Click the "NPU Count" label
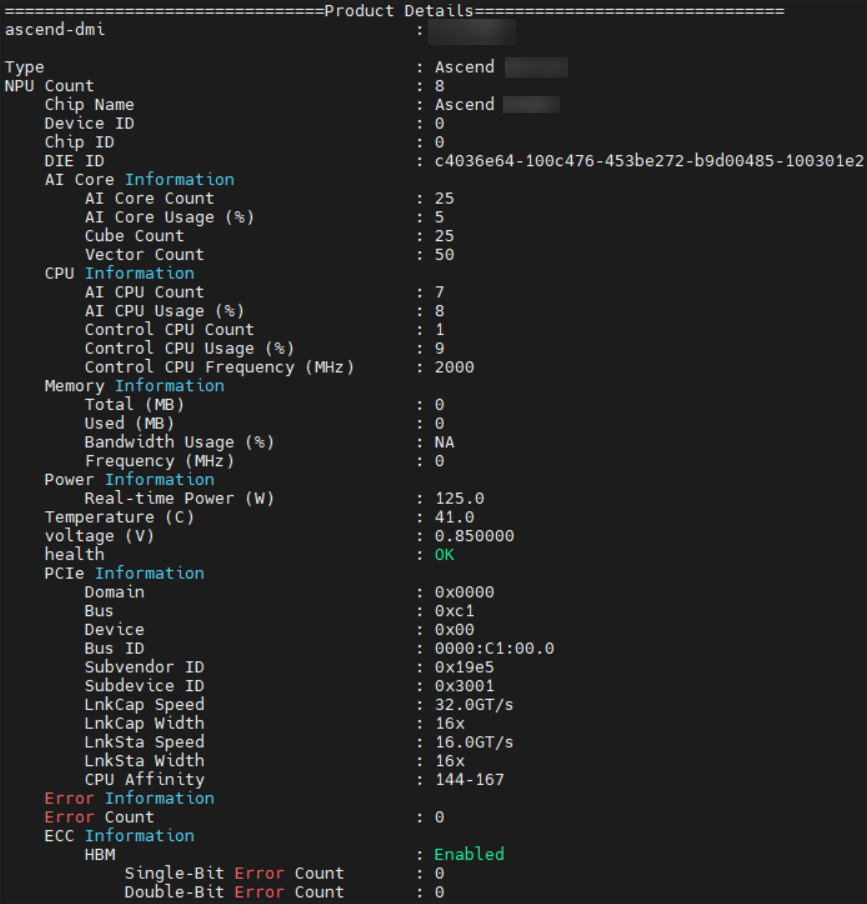Viewport: 867px width, 904px height. tap(49, 86)
